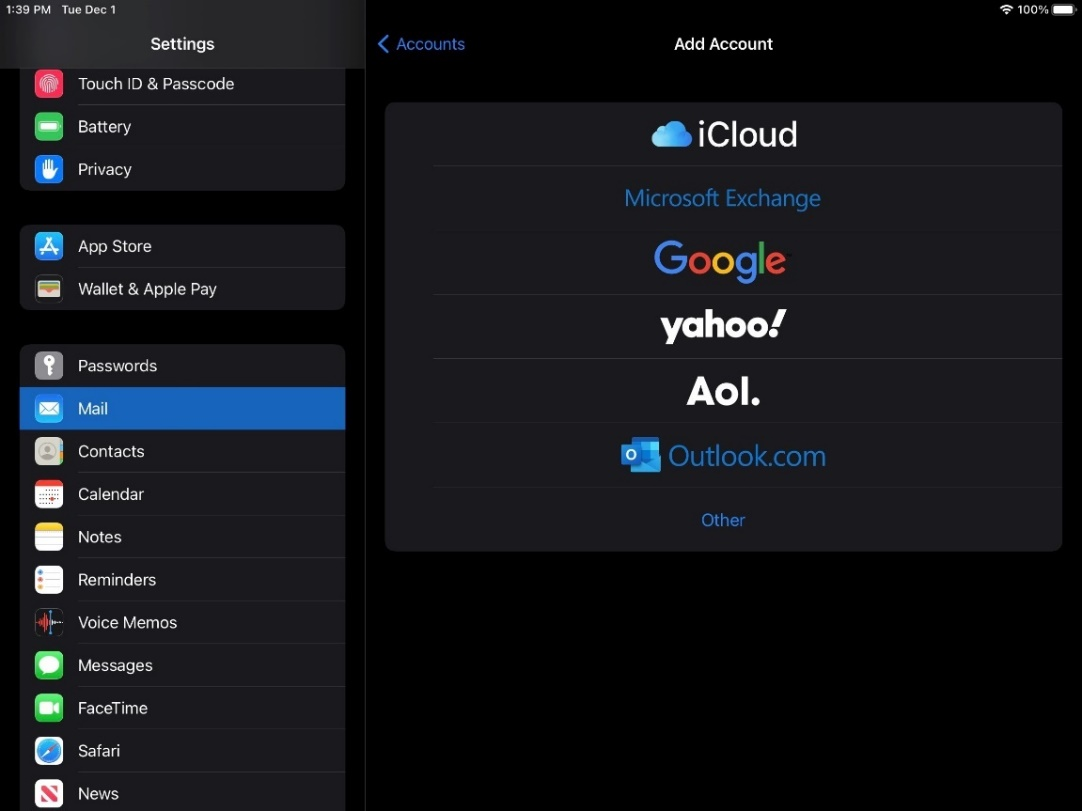Open Calendar settings

(x=182, y=494)
